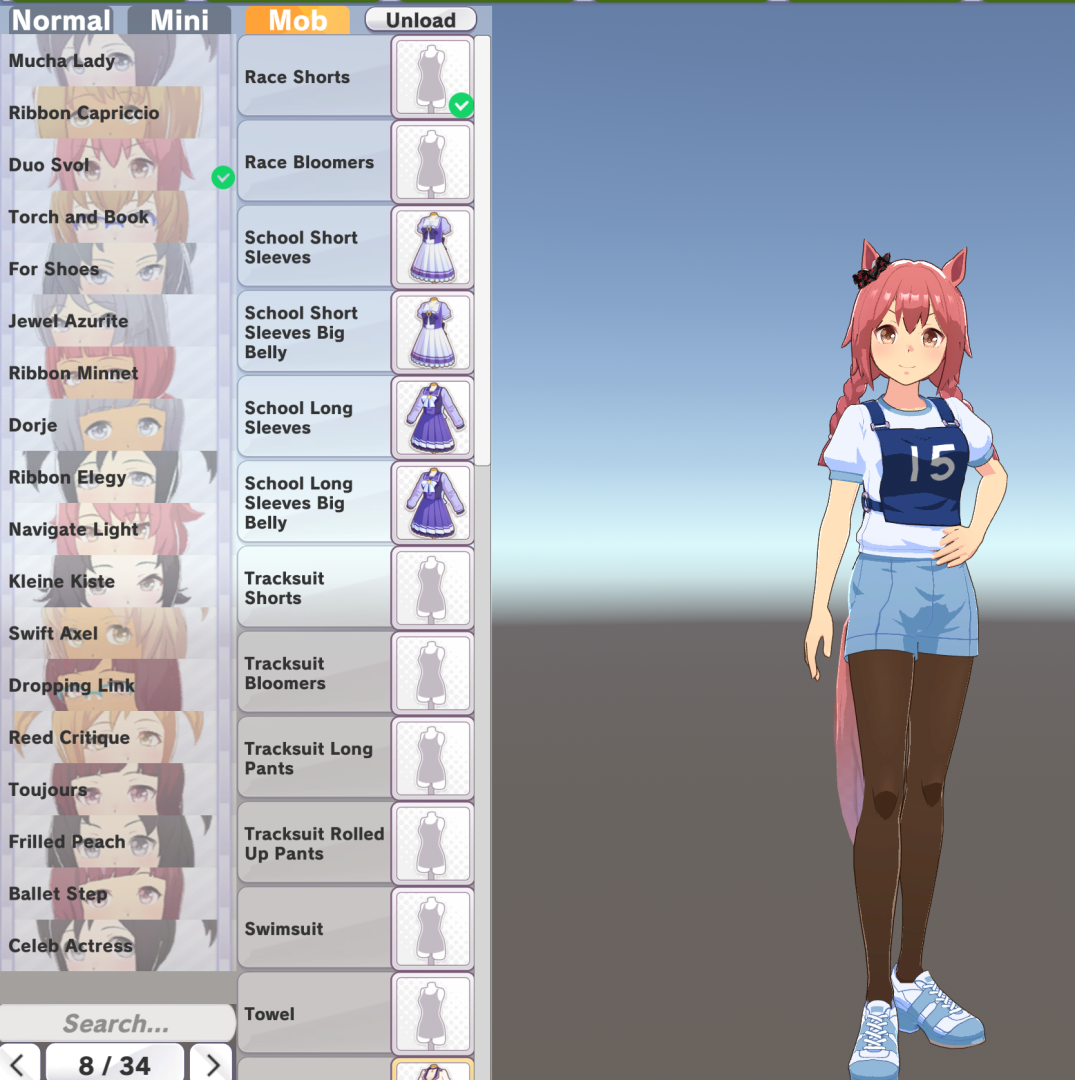Choose the Tracksuit Long Pants icon
Screen dimensions: 1075x1080
[432, 759]
